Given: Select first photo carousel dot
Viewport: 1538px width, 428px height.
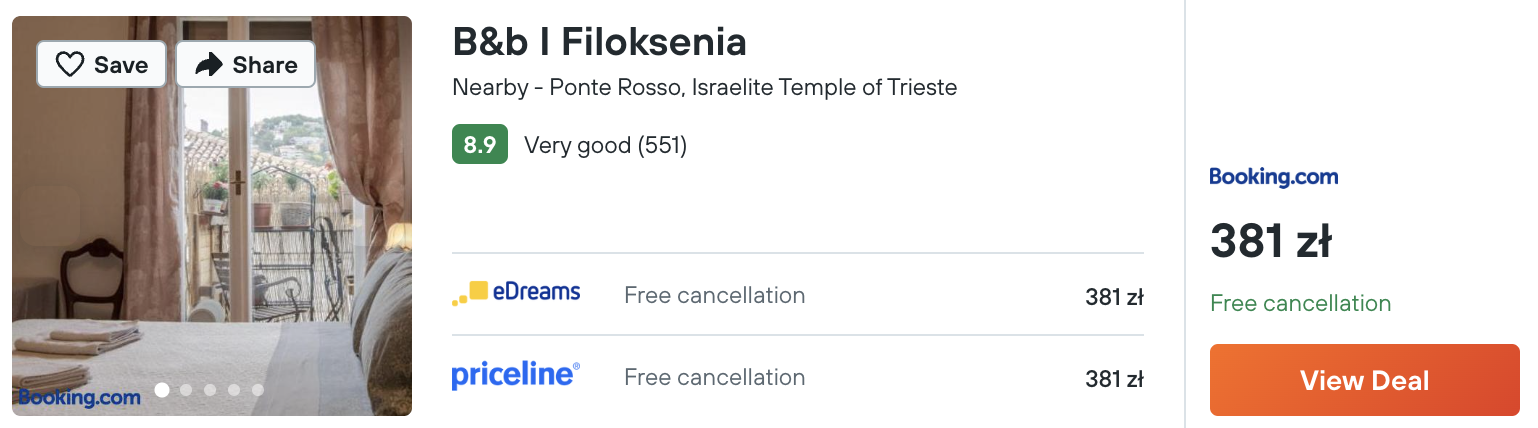Looking at the screenshot, I should click(162, 390).
